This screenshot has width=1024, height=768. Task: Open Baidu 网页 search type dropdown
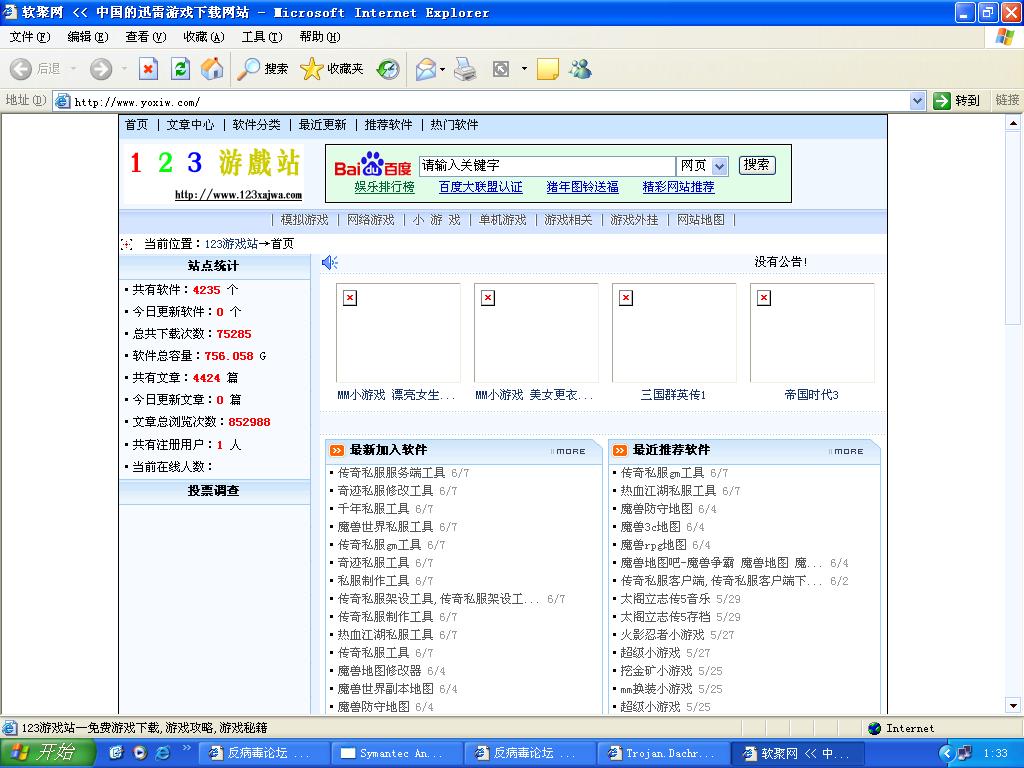(719, 167)
